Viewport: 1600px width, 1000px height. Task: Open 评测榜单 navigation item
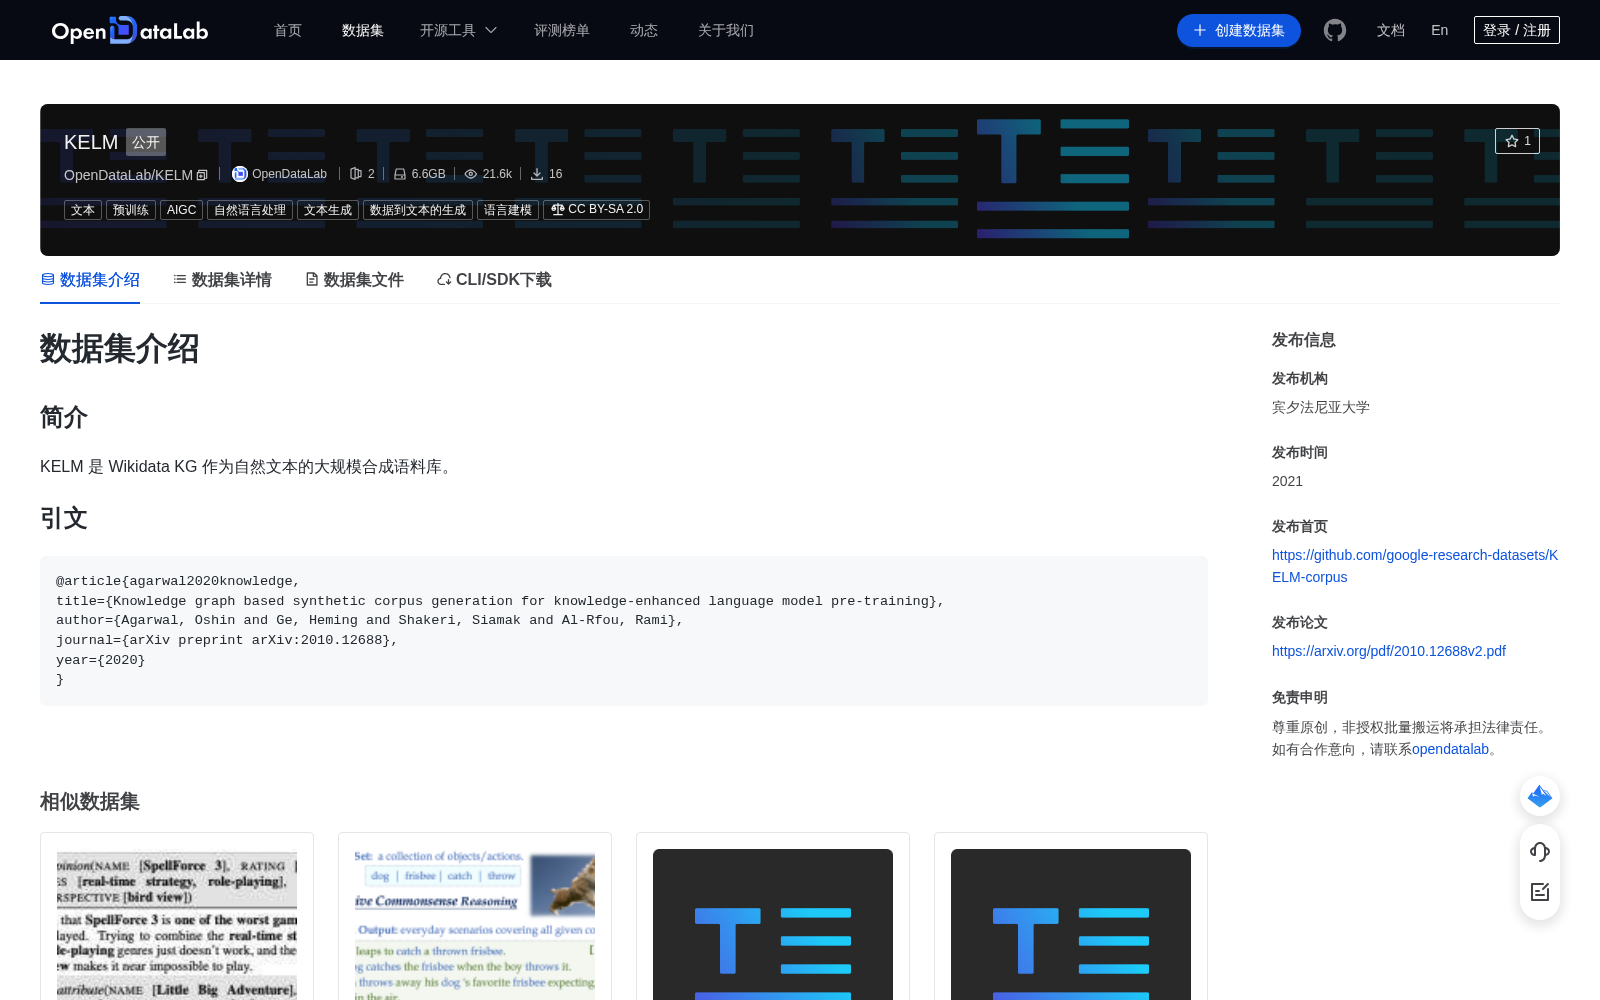click(562, 30)
